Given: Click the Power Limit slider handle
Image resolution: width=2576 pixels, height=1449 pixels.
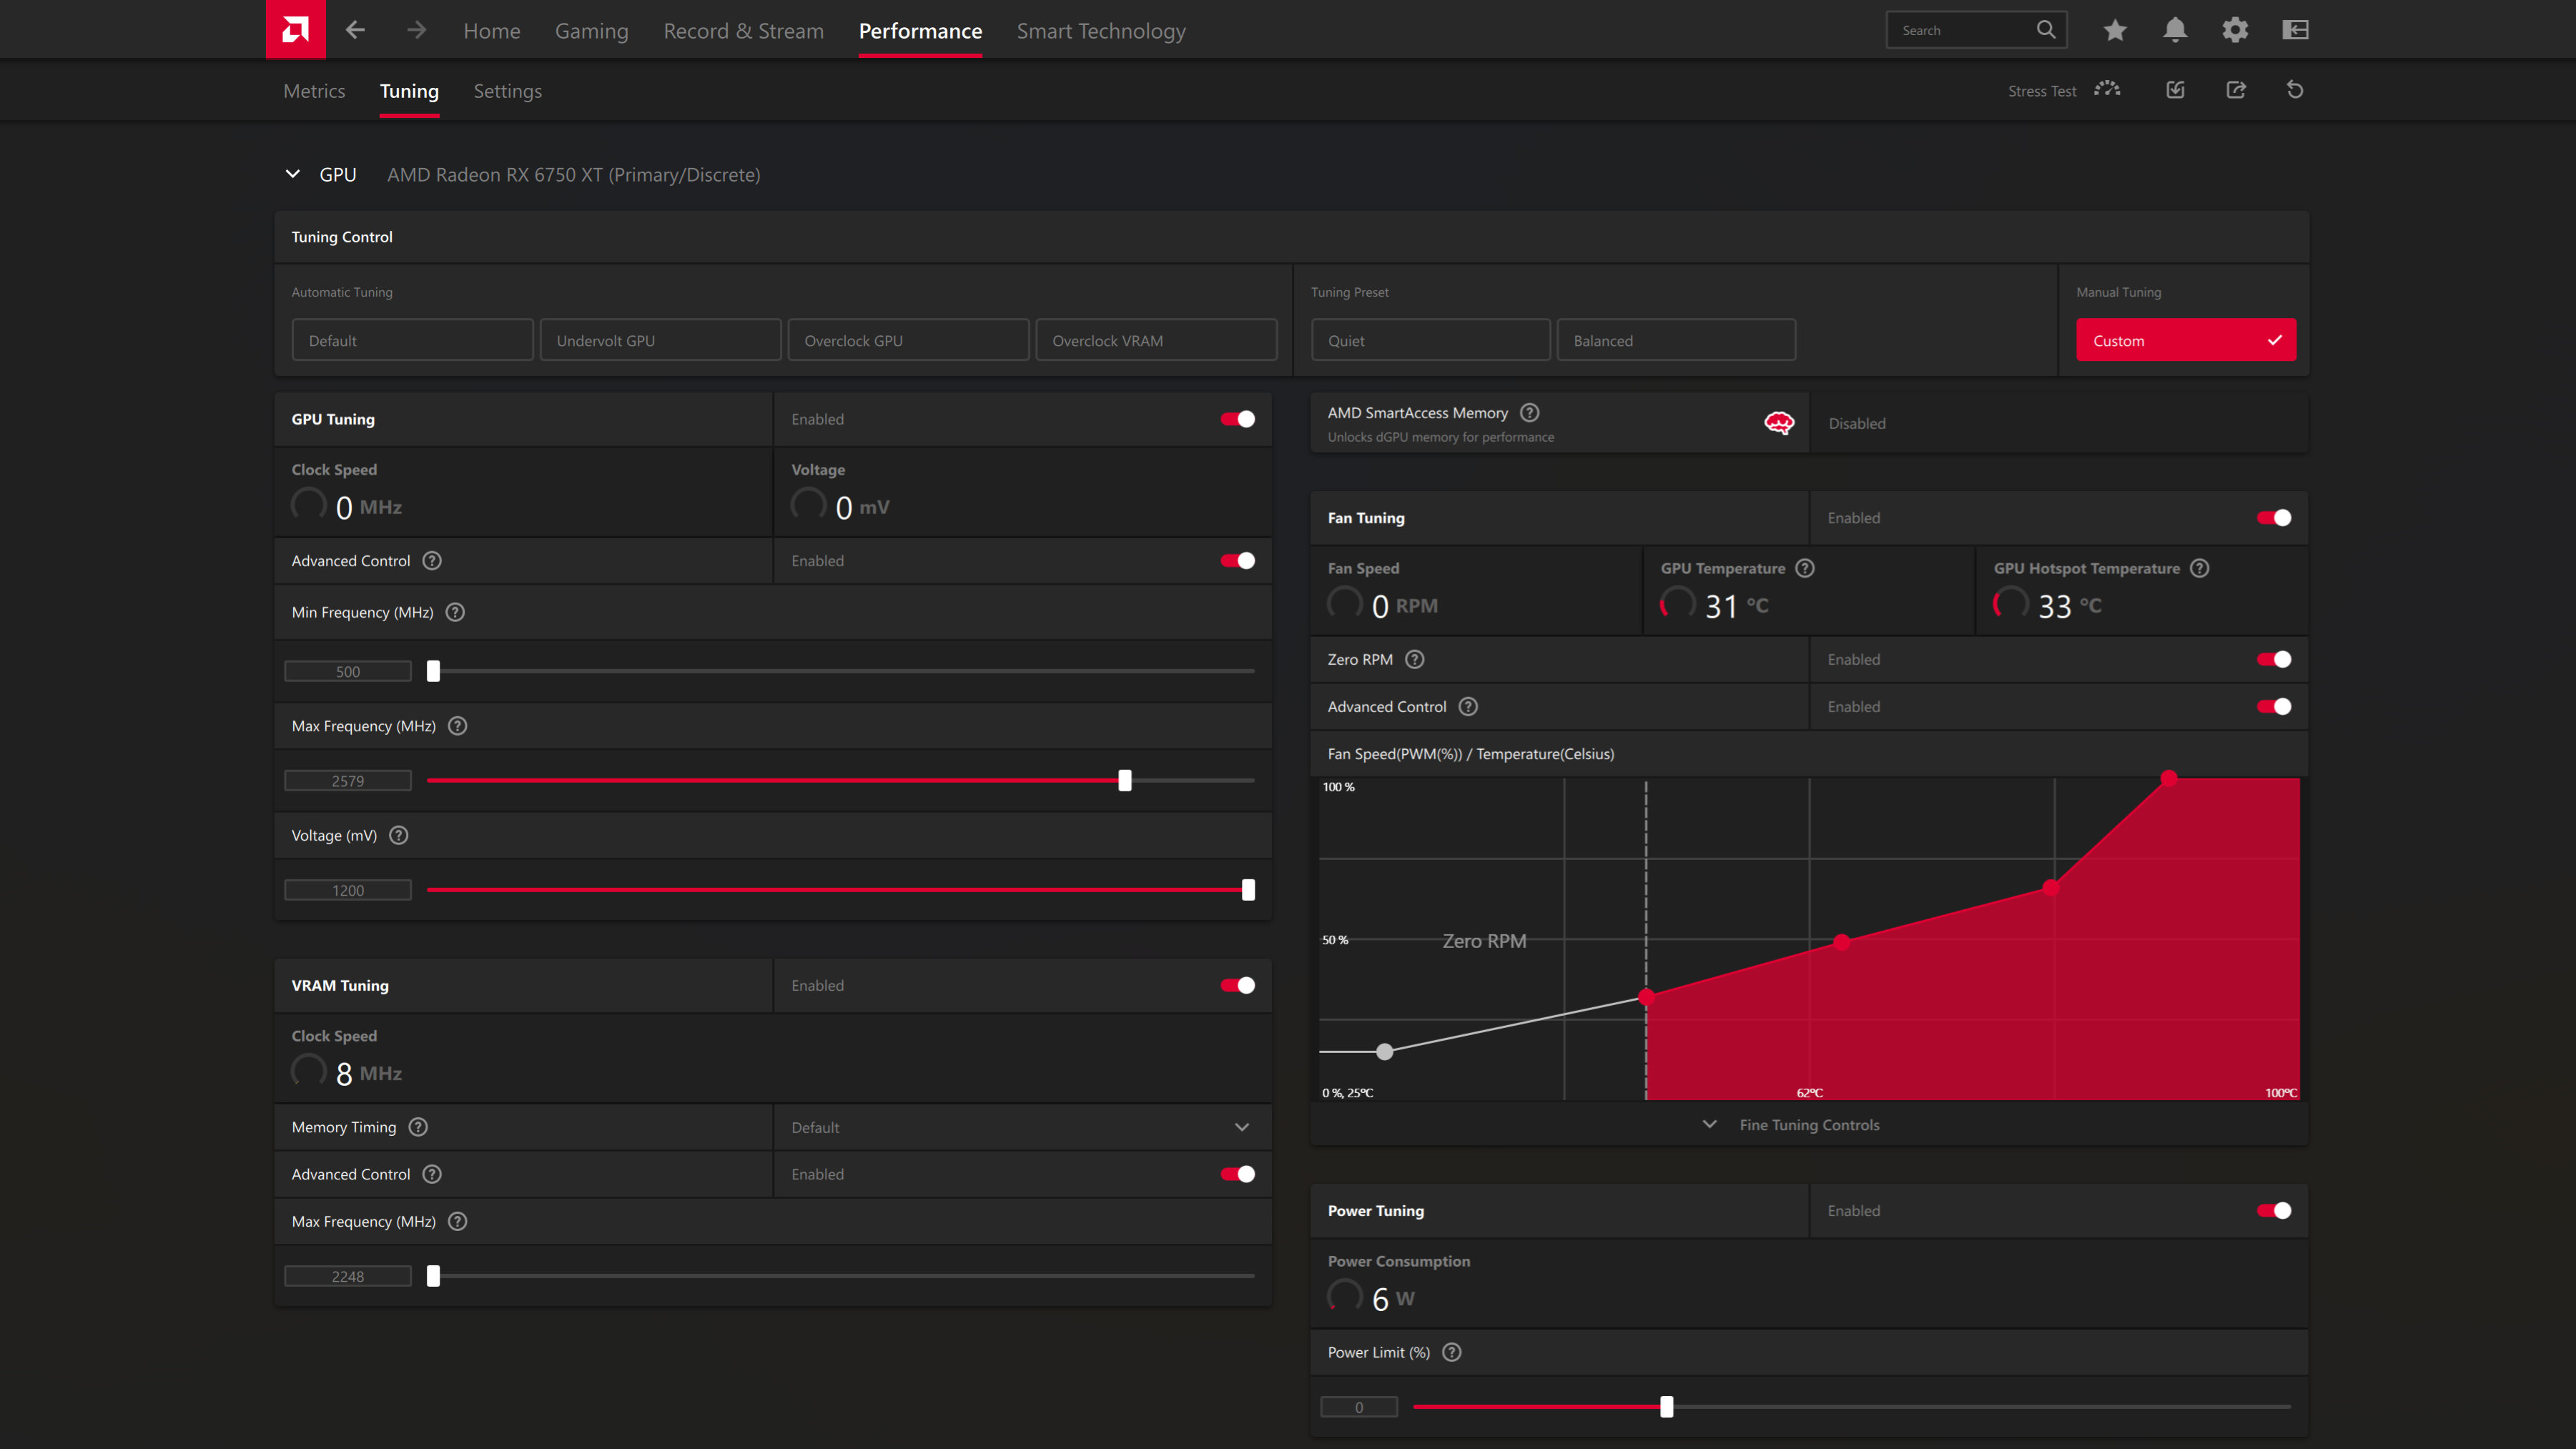Looking at the screenshot, I should [x=1666, y=1407].
